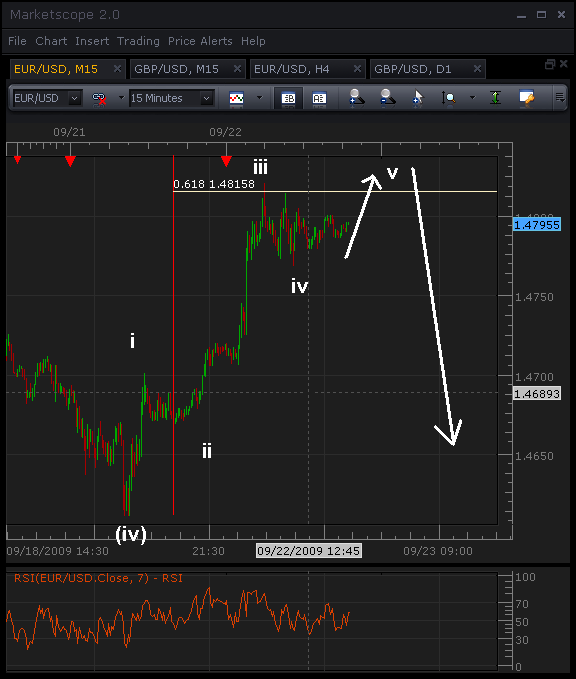
Task: Expand the toolbar overflow options button
Action: click(560, 98)
